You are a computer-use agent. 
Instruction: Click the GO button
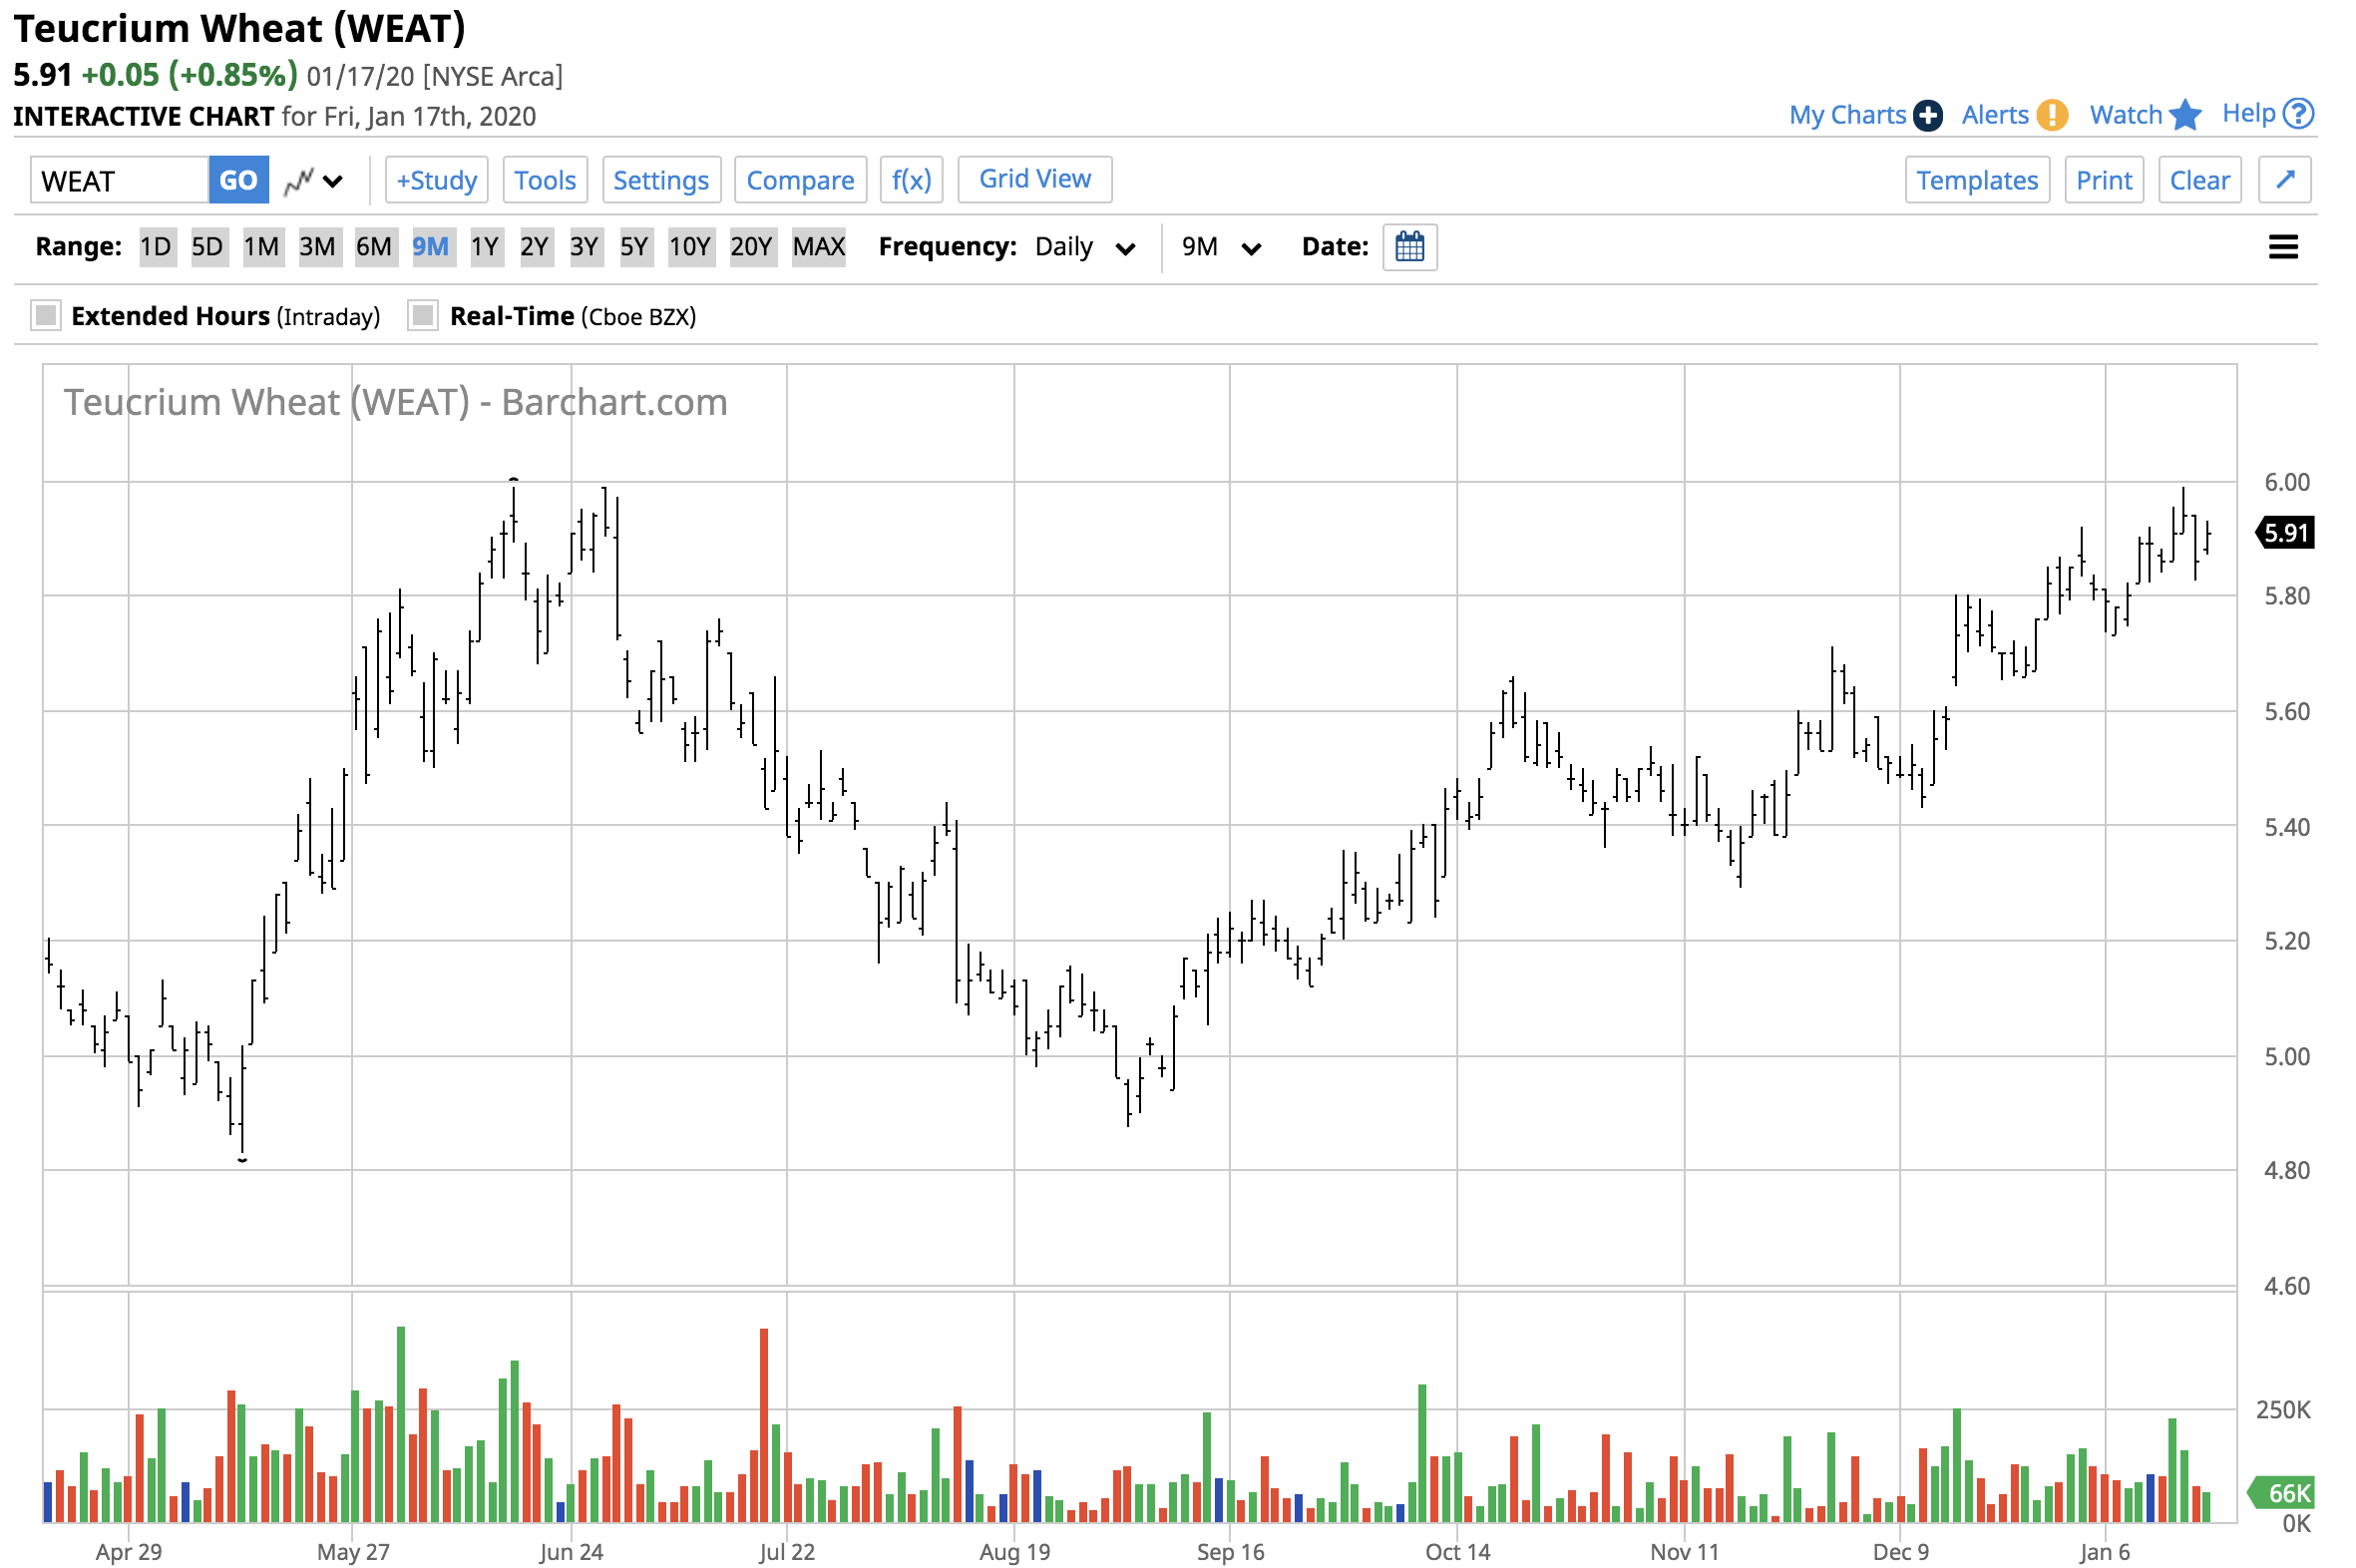(x=238, y=180)
